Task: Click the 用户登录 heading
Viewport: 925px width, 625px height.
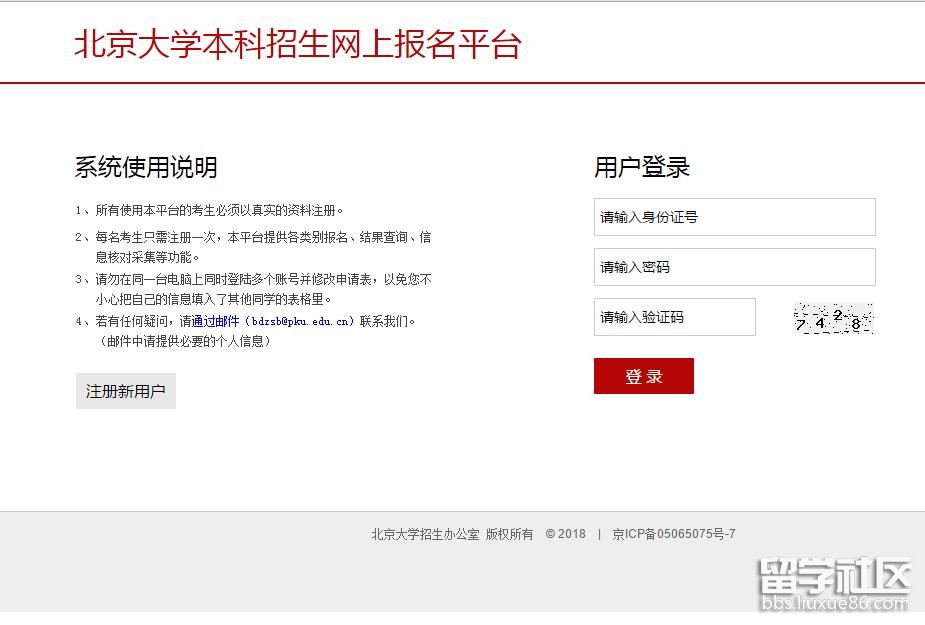Action: (642, 167)
